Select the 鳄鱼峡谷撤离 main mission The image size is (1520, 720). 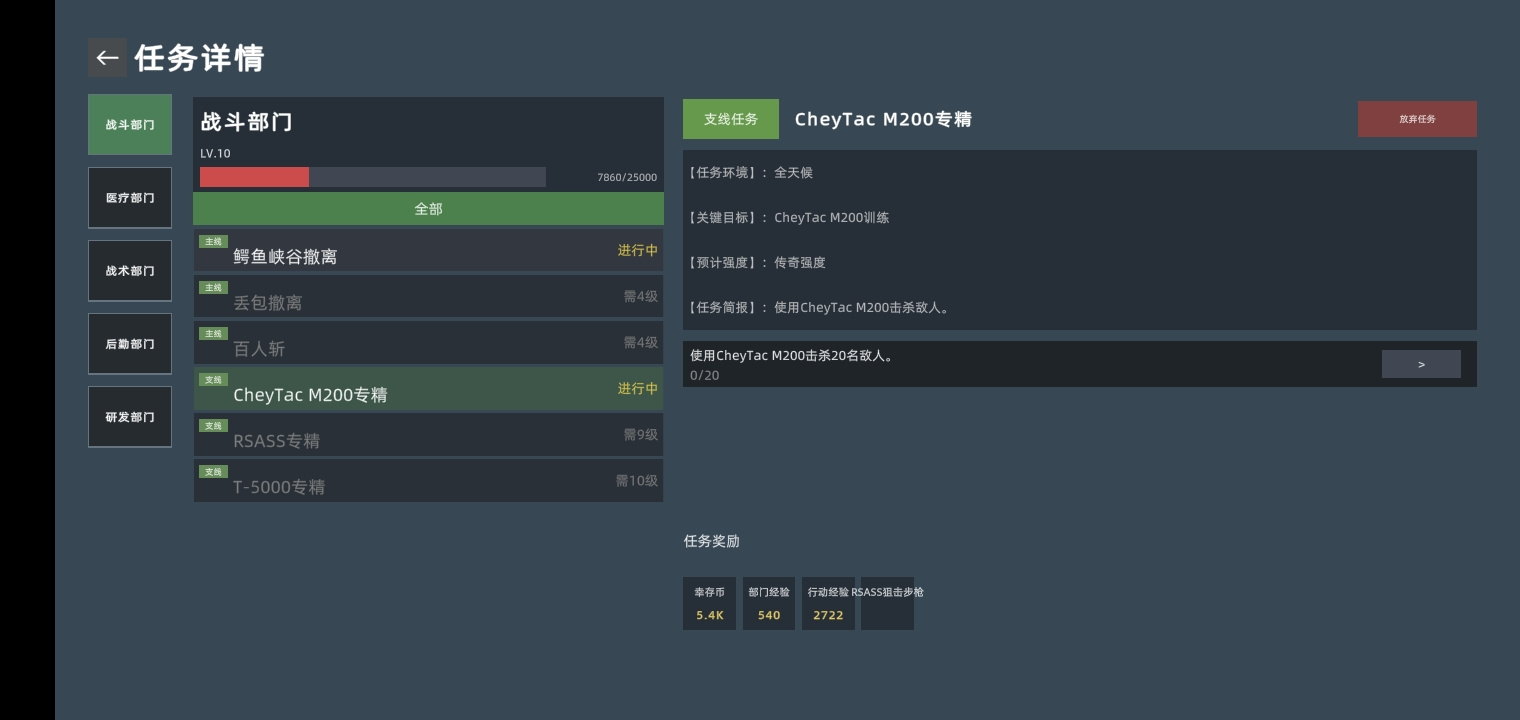(428, 250)
